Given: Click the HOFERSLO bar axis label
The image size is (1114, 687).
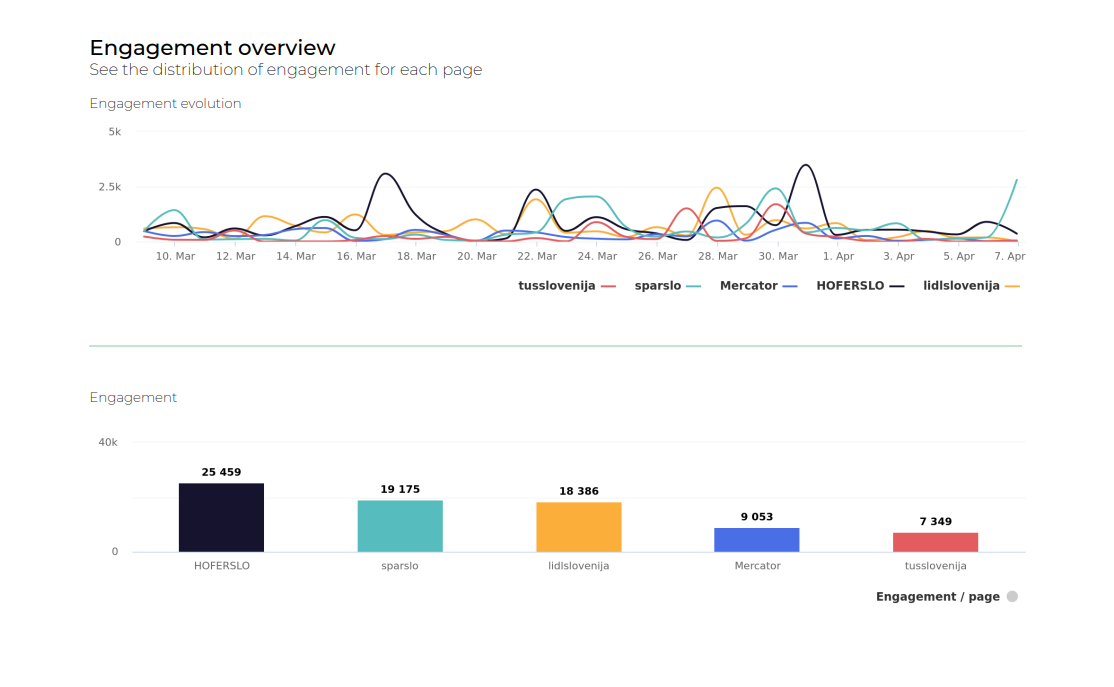Looking at the screenshot, I should [221, 566].
